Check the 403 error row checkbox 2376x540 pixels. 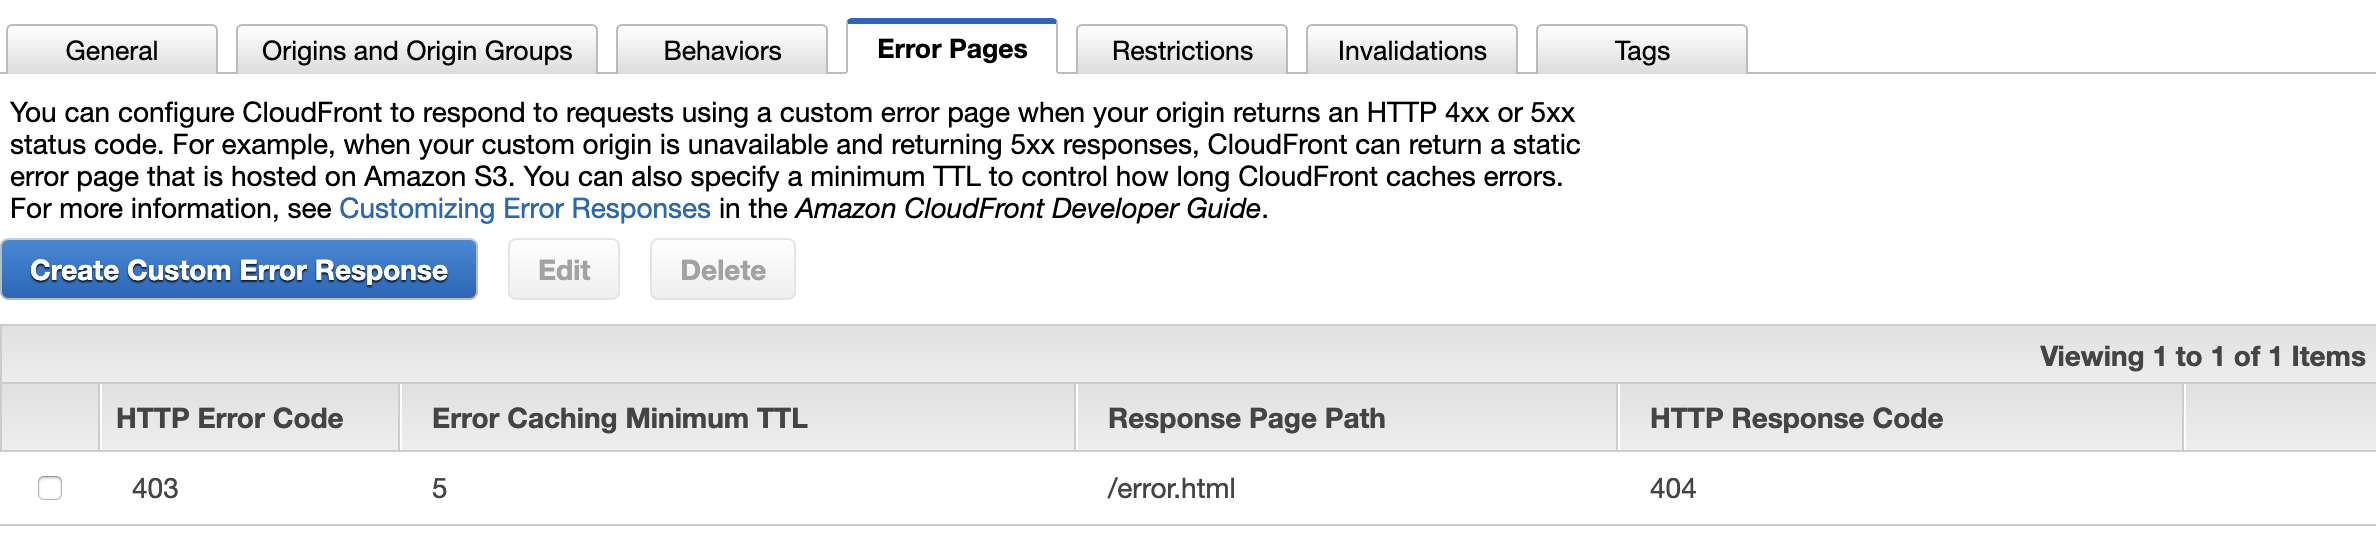pyautogui.click(x=50, y=488)
